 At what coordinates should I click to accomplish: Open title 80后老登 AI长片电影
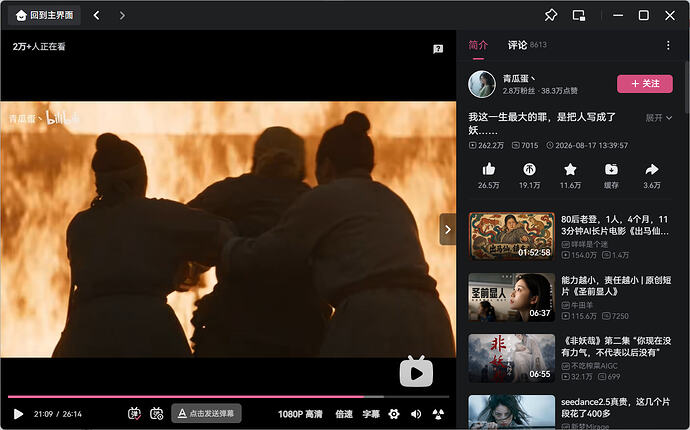tap(615, 225)
